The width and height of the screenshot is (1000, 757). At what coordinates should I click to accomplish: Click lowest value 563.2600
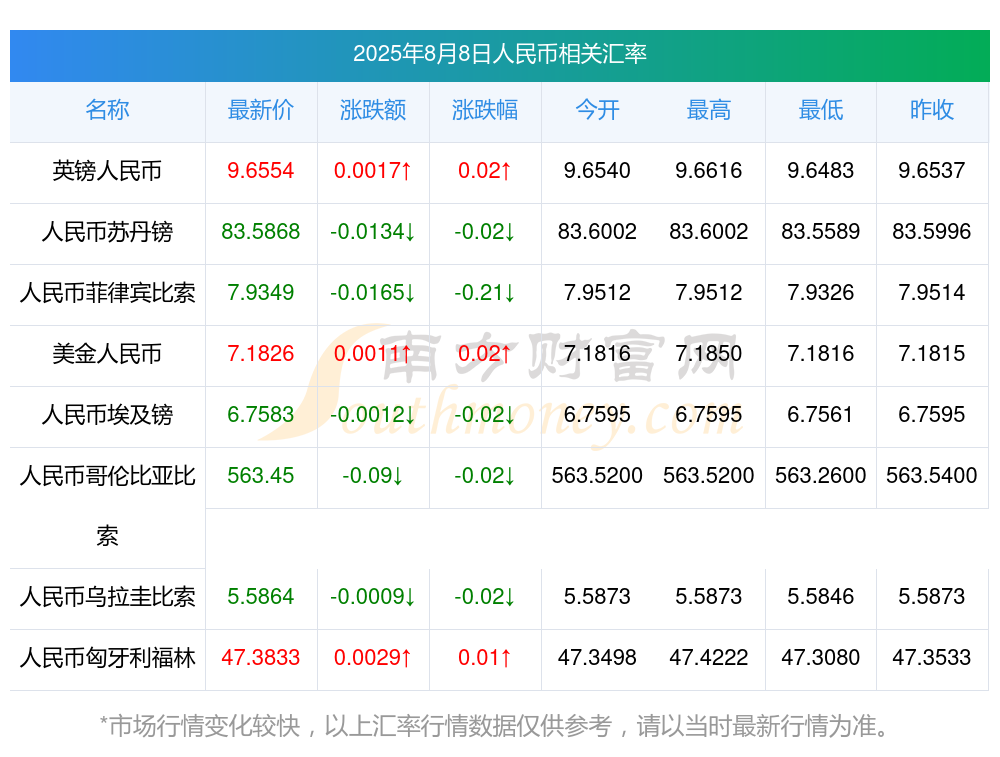pos(821,475)
